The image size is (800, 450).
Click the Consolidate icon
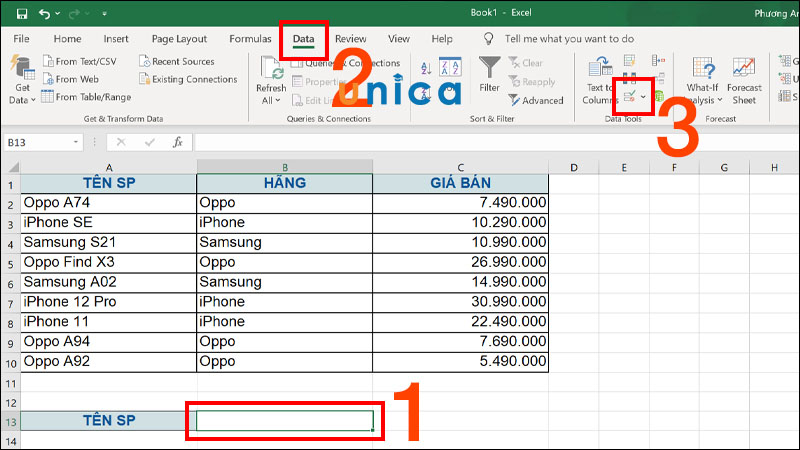[x=658, y=61]
